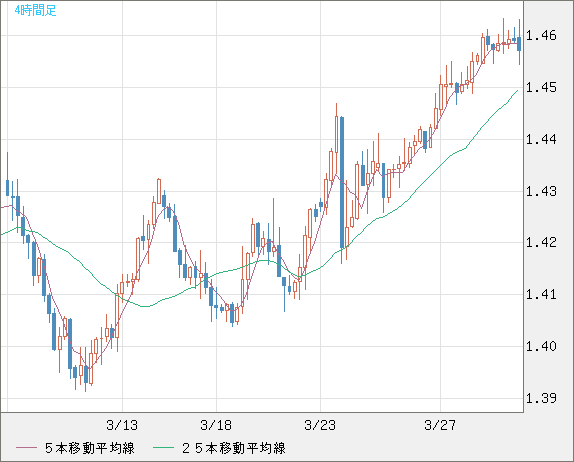
Task: Click the 3/27 date axis label
Action: pos(440,425)
